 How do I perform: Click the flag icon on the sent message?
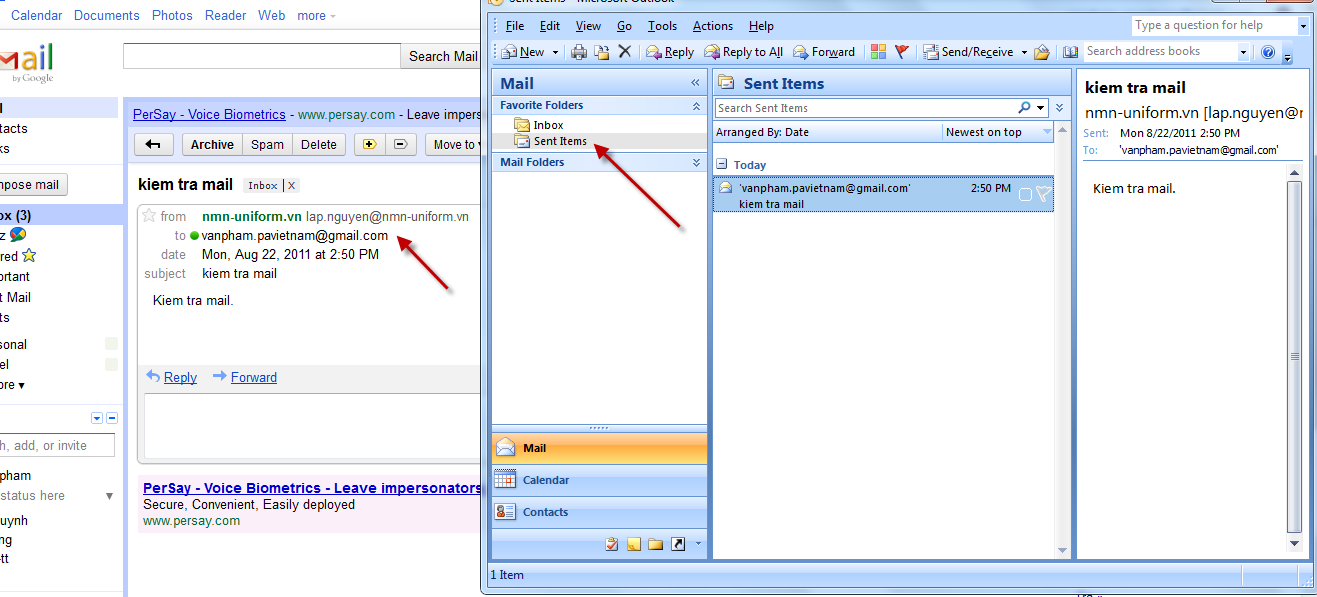click(x=1043, y=195)
